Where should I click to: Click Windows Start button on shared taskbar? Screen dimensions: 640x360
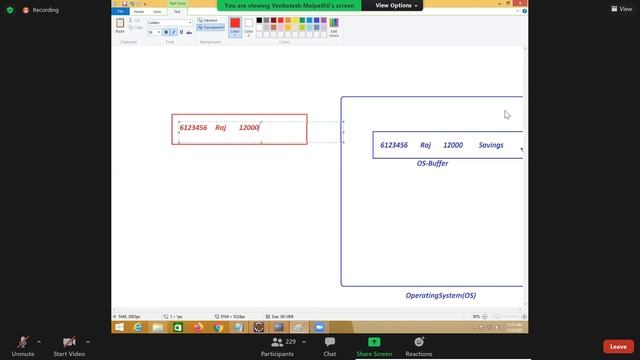tap(119, 327)
